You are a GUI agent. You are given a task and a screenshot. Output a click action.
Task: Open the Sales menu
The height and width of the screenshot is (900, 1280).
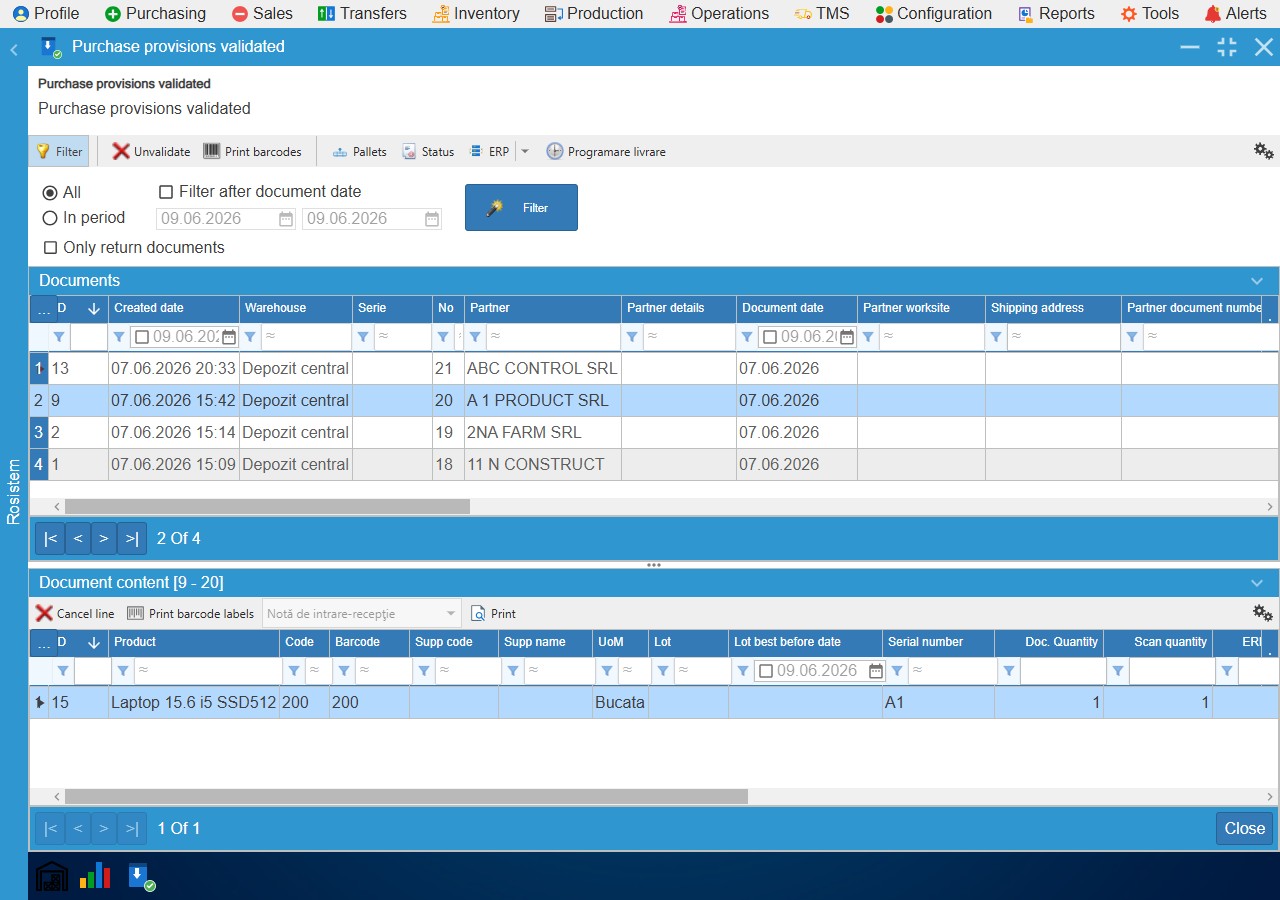262,13
